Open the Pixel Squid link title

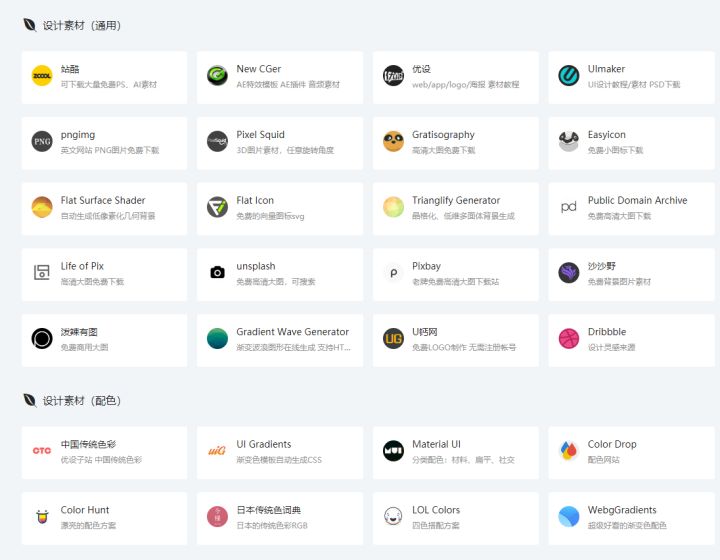(x=260, y=134)
